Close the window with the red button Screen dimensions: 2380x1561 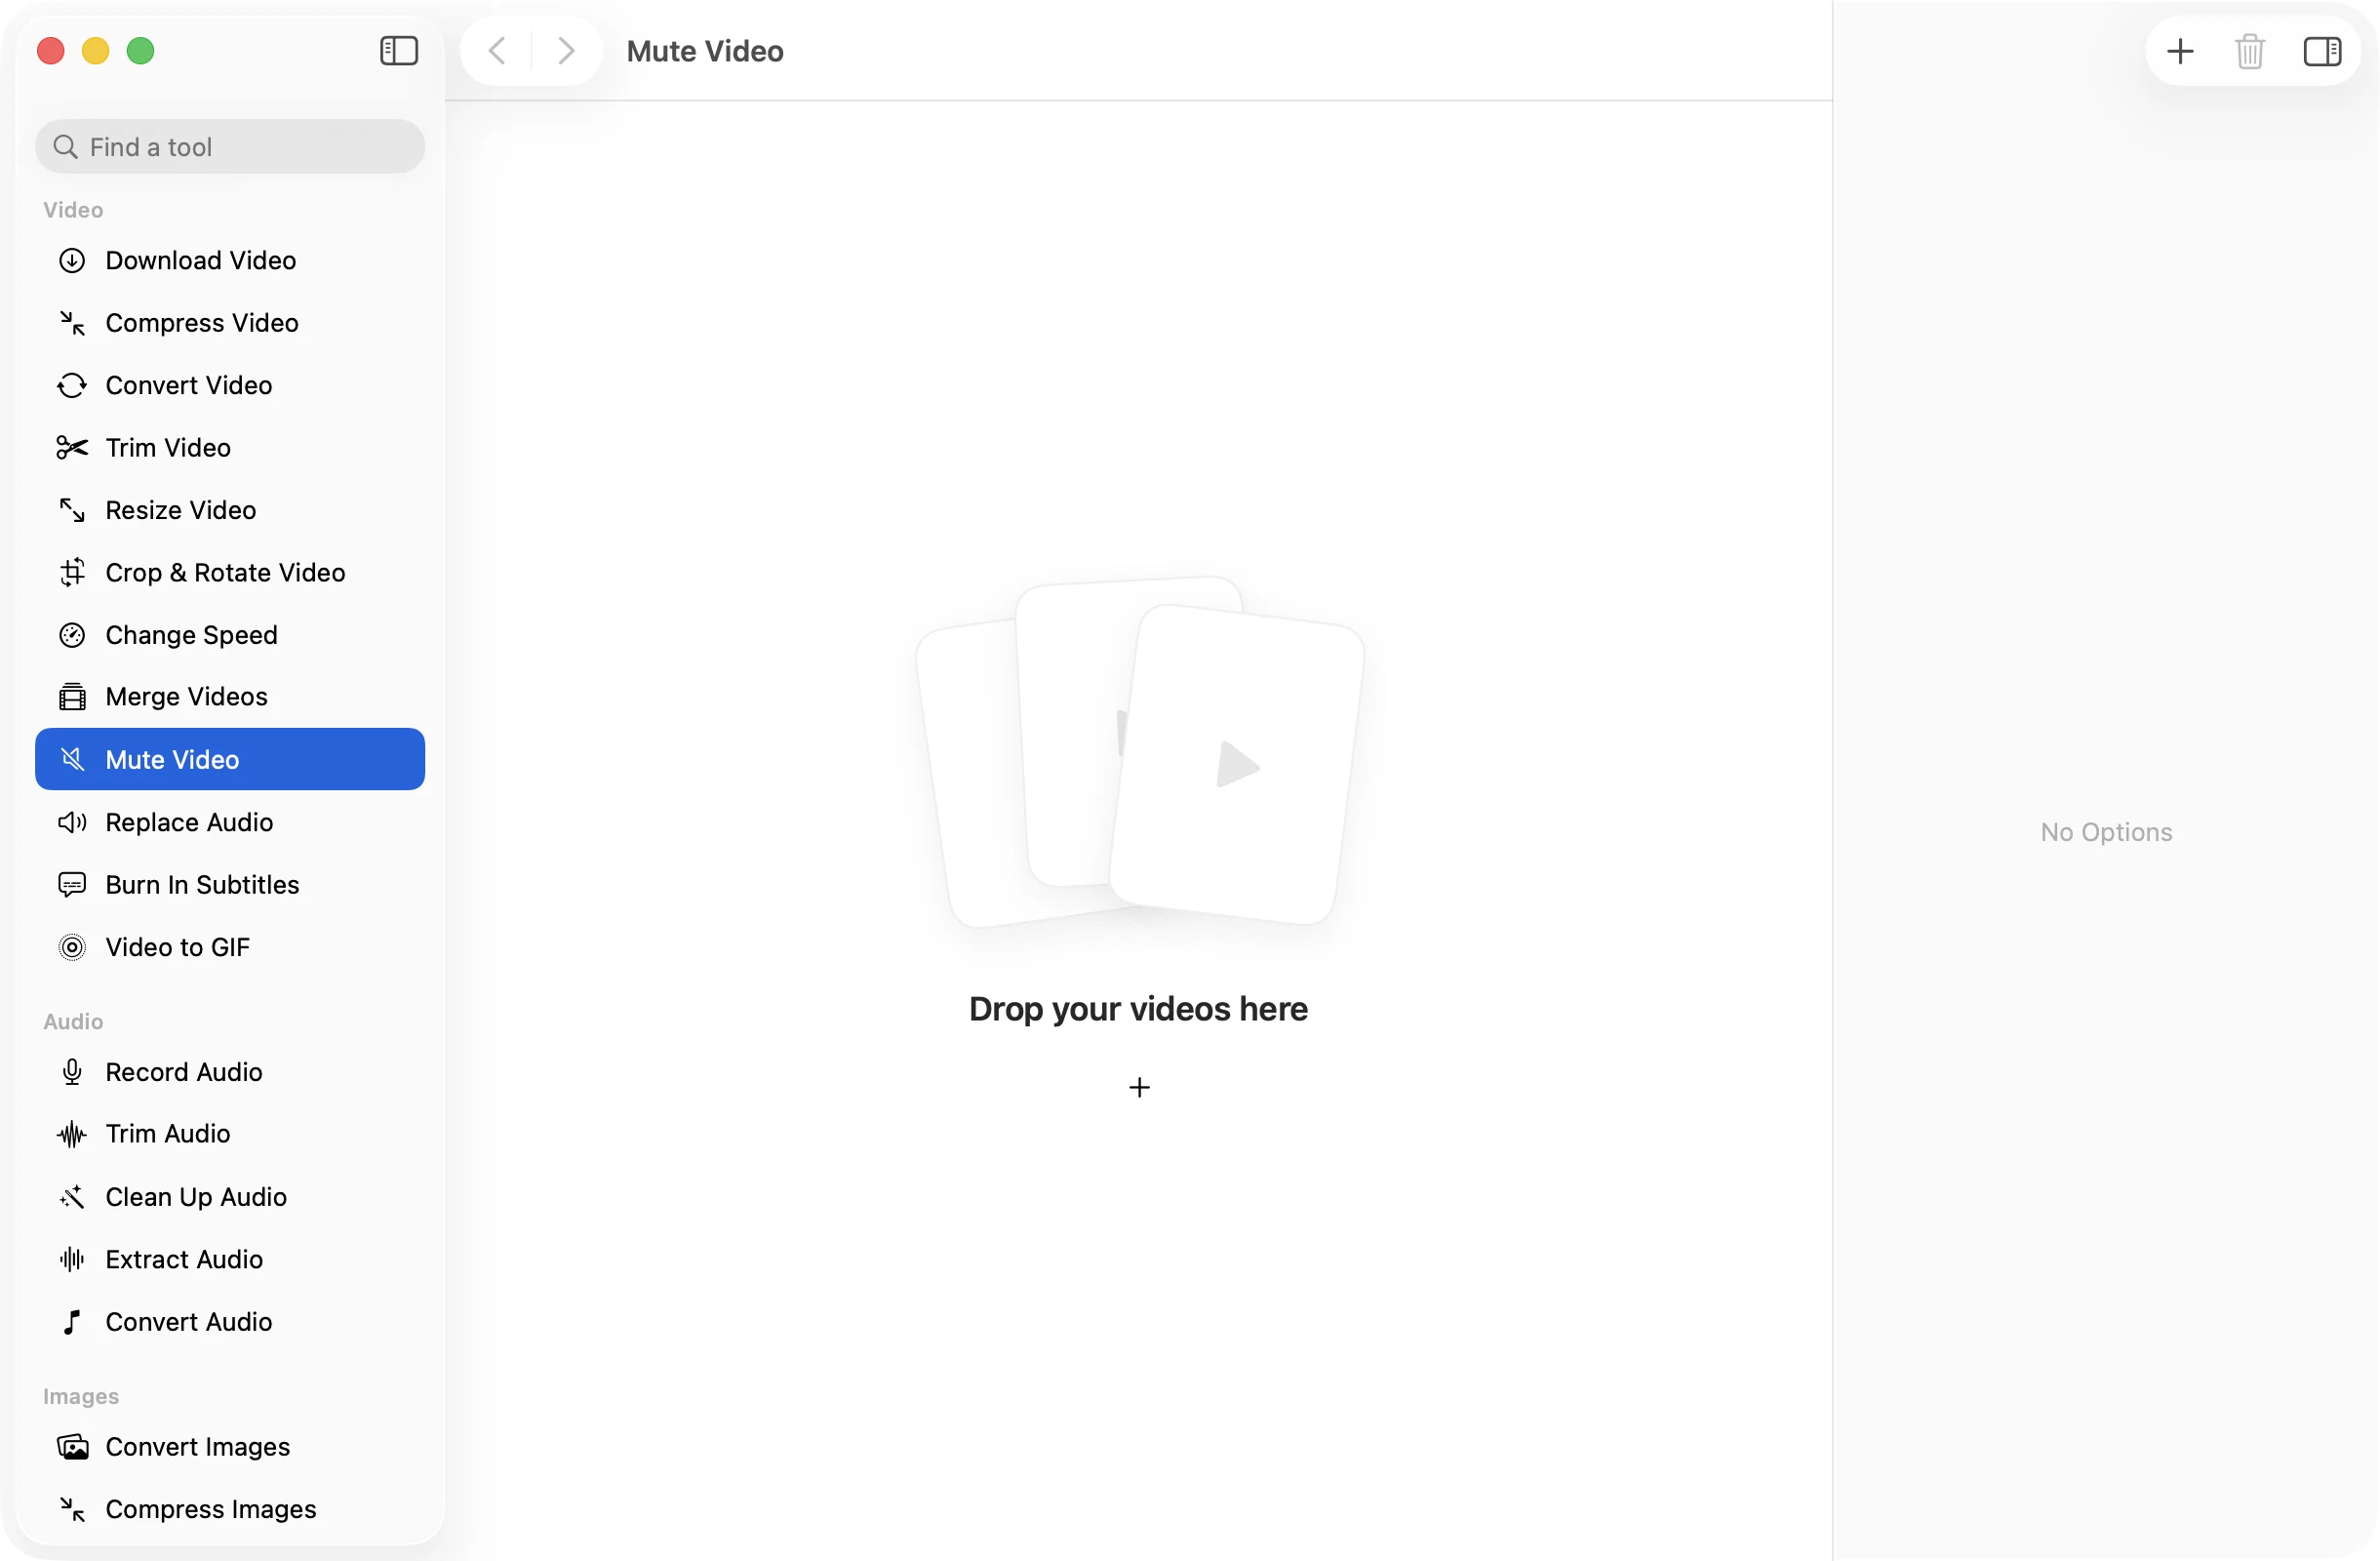(x=51, y=51)
